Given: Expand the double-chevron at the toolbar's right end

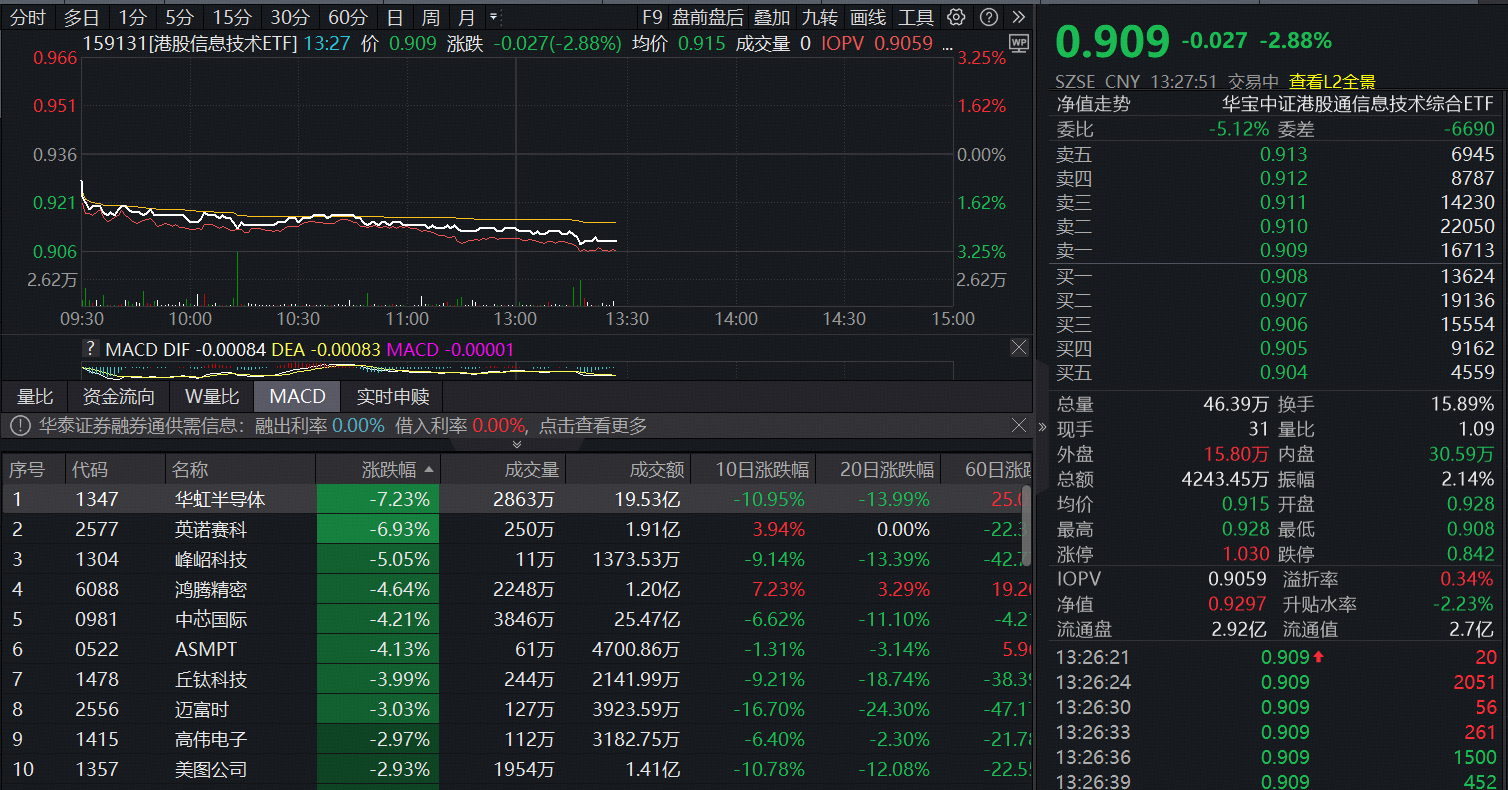Looking at the screenshot, I should point(1018,17).
